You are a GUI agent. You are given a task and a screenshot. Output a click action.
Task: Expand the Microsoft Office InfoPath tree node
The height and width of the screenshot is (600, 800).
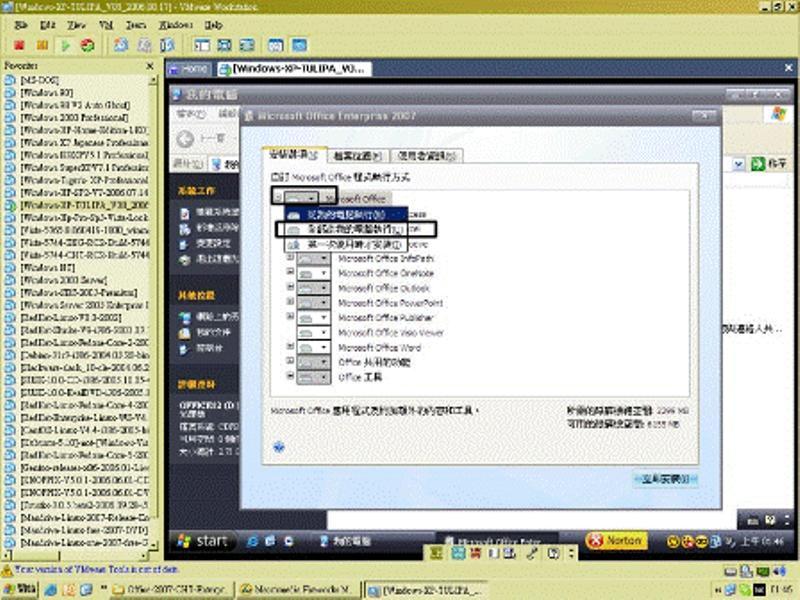point(290,258)
